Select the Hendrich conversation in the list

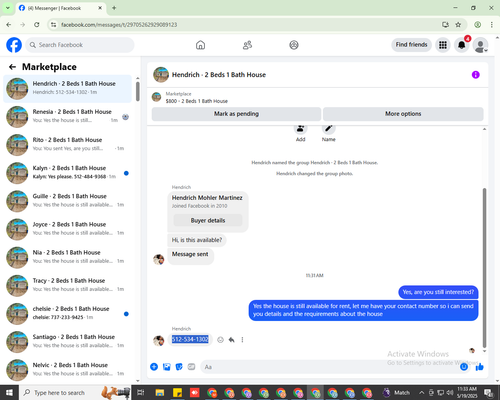point(68,89)
